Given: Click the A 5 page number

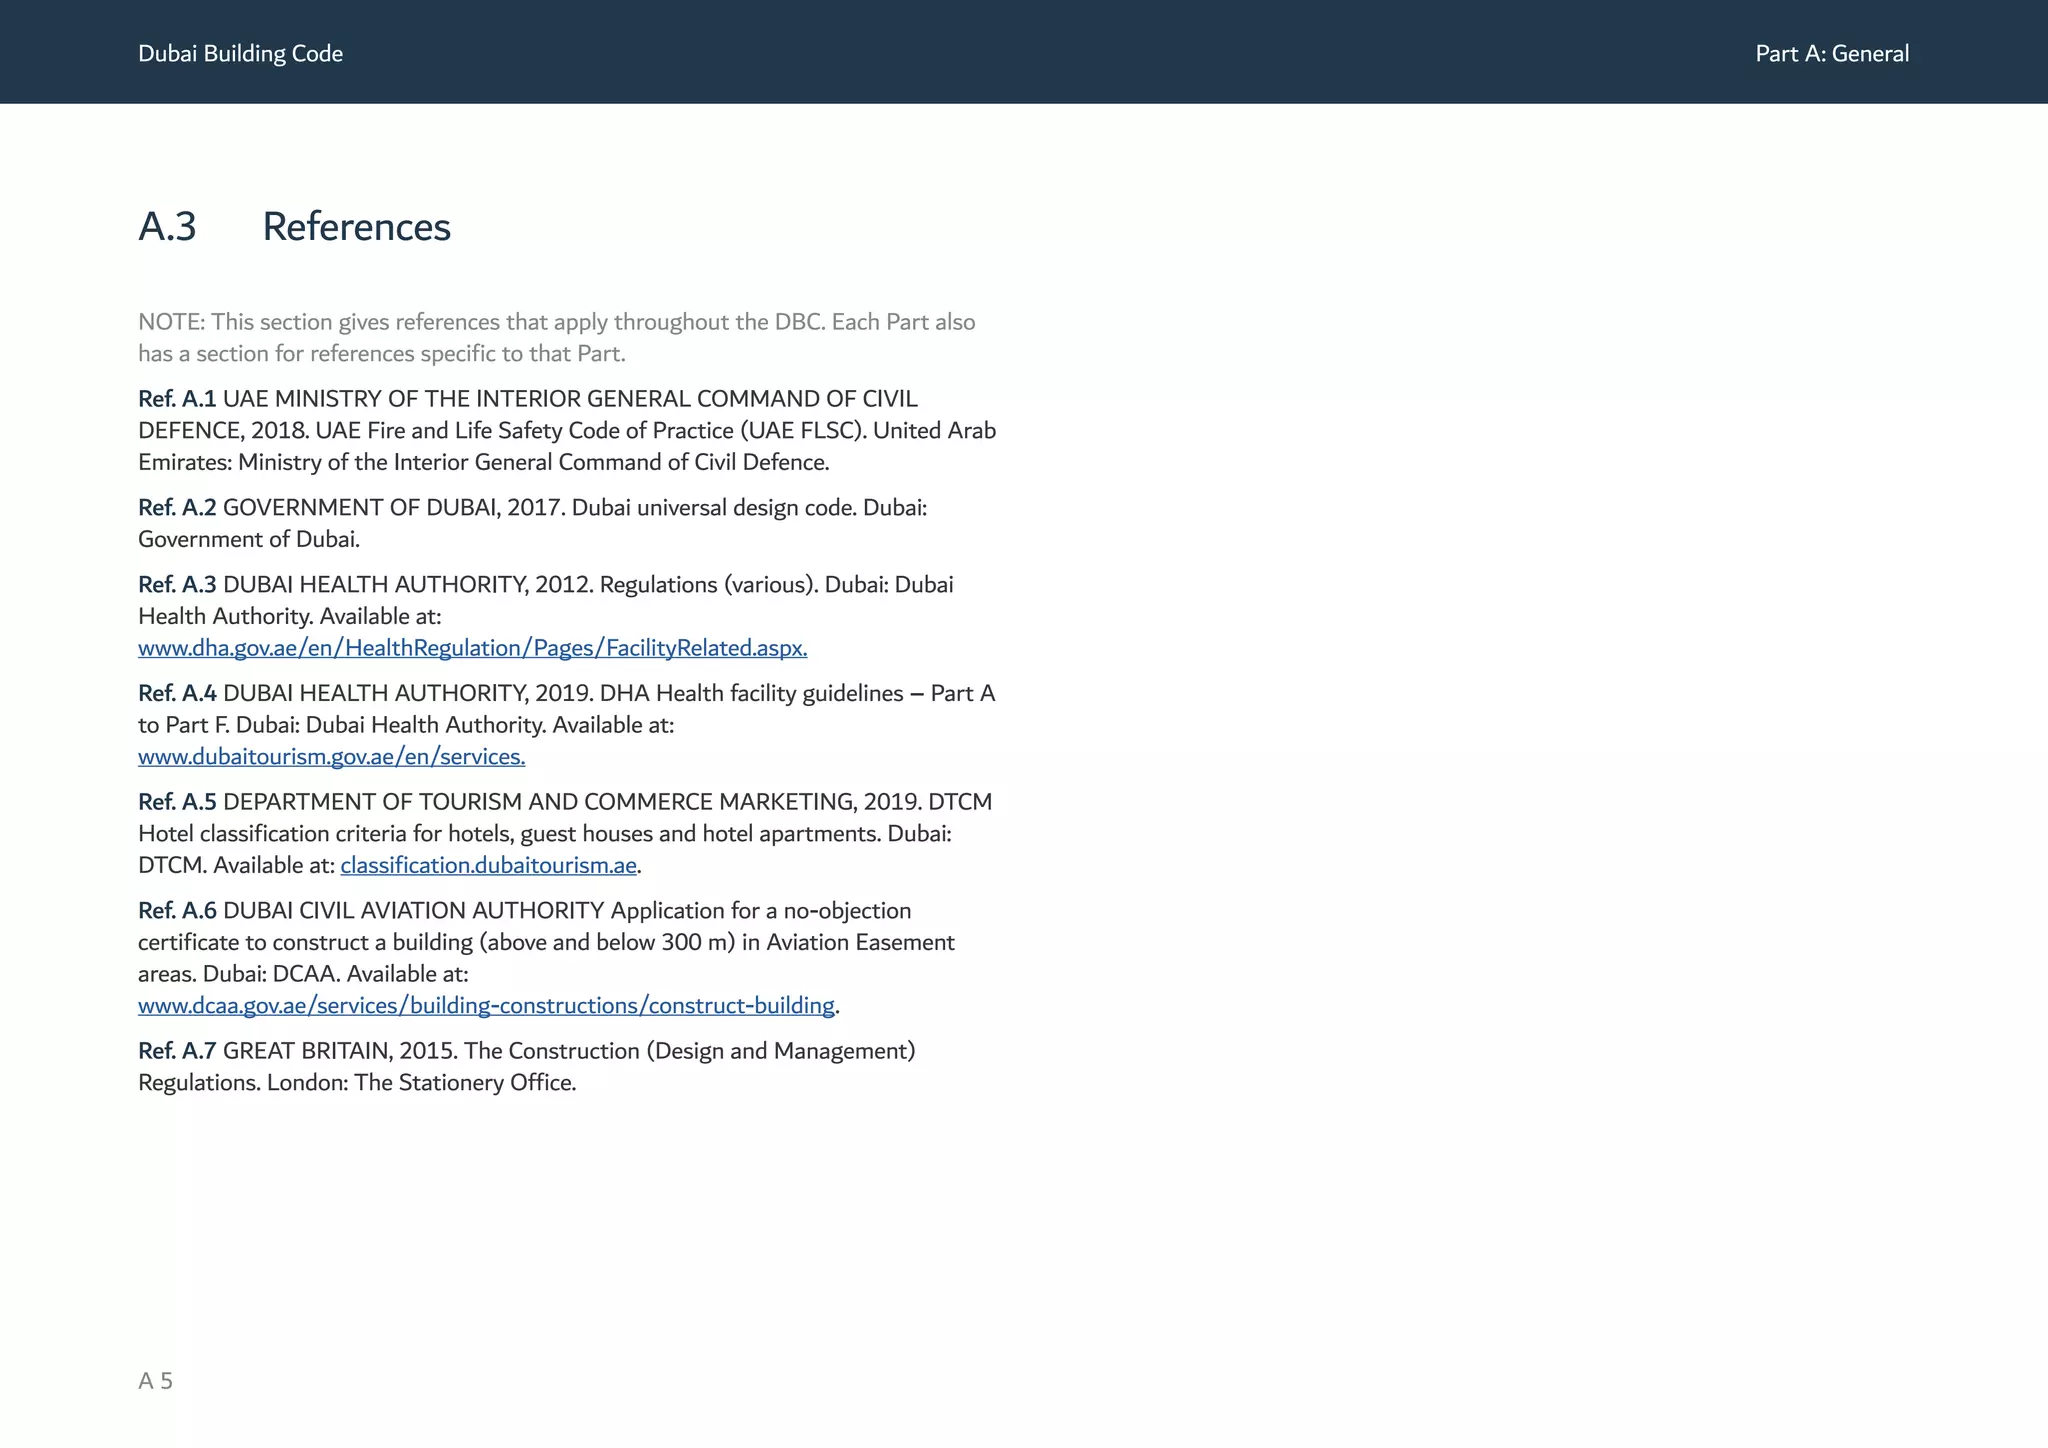Looking at the screenshot, I should point(155,1381).
